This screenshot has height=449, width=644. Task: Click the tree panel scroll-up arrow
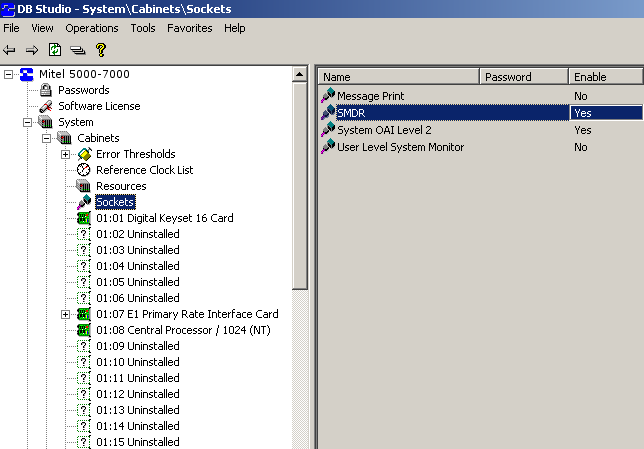click(300, 74)
